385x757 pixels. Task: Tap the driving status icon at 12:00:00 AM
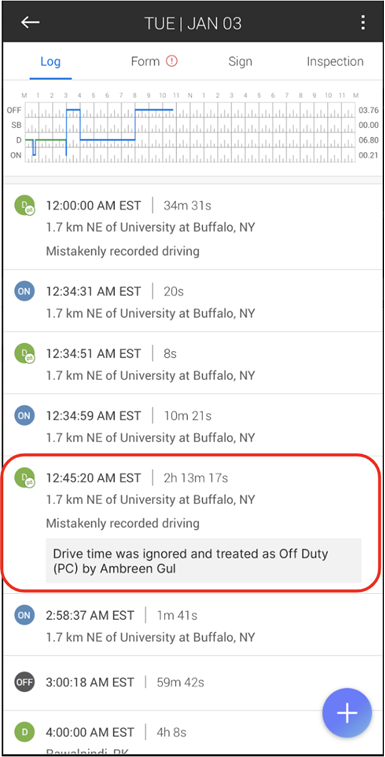pyautogui.click(x=24, y=205)
